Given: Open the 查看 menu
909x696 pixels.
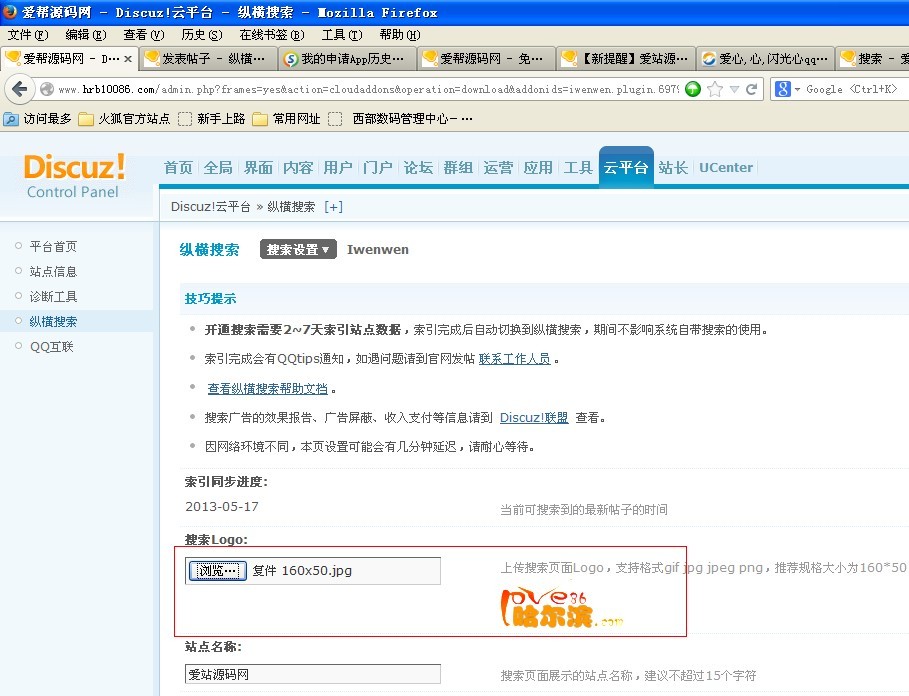Looking at the screenshot, I should [144, 35].
